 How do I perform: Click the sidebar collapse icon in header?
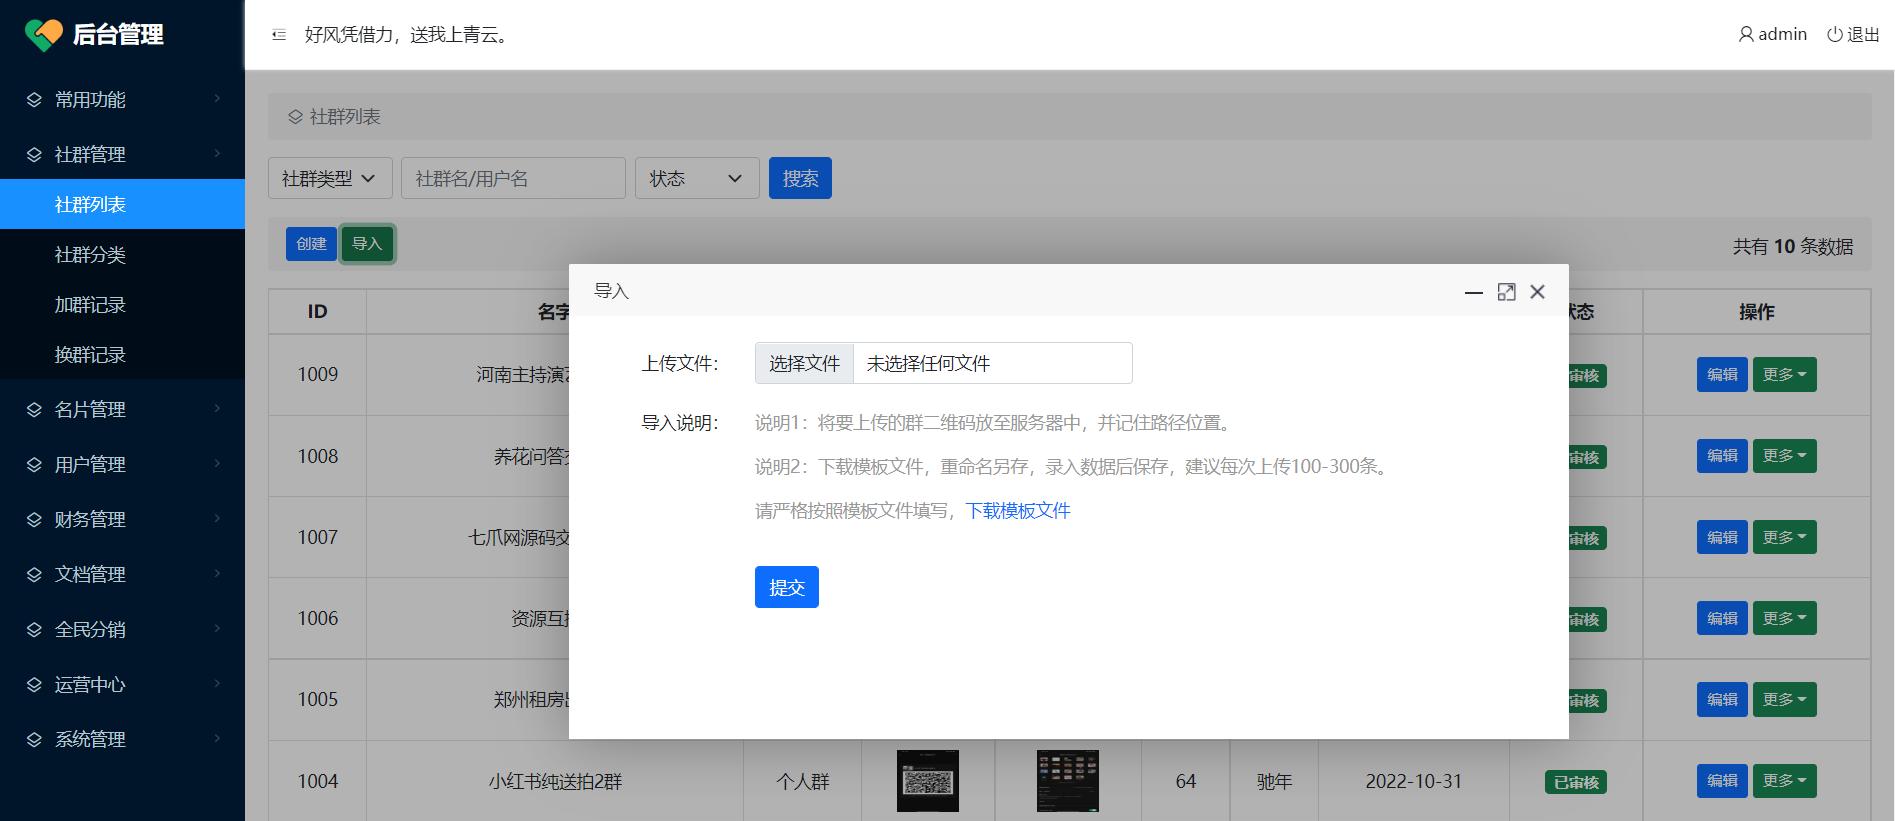(x=279, y=35)
